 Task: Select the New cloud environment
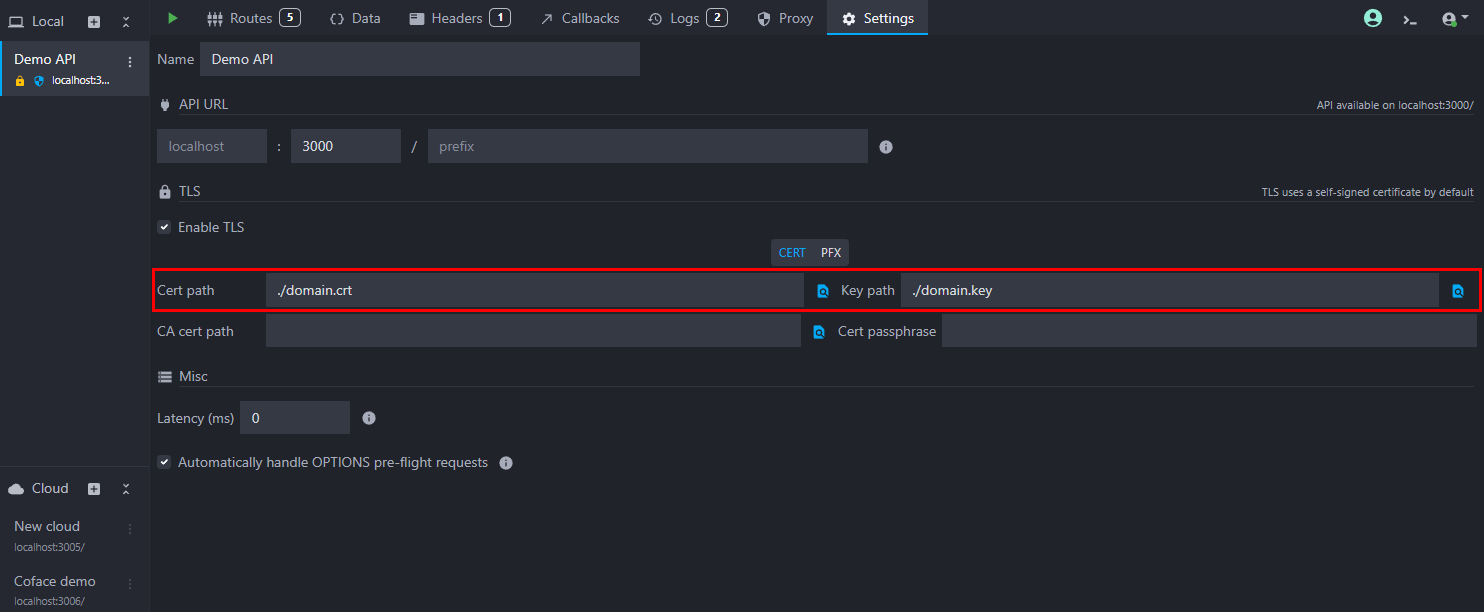(x=47, y=526)
